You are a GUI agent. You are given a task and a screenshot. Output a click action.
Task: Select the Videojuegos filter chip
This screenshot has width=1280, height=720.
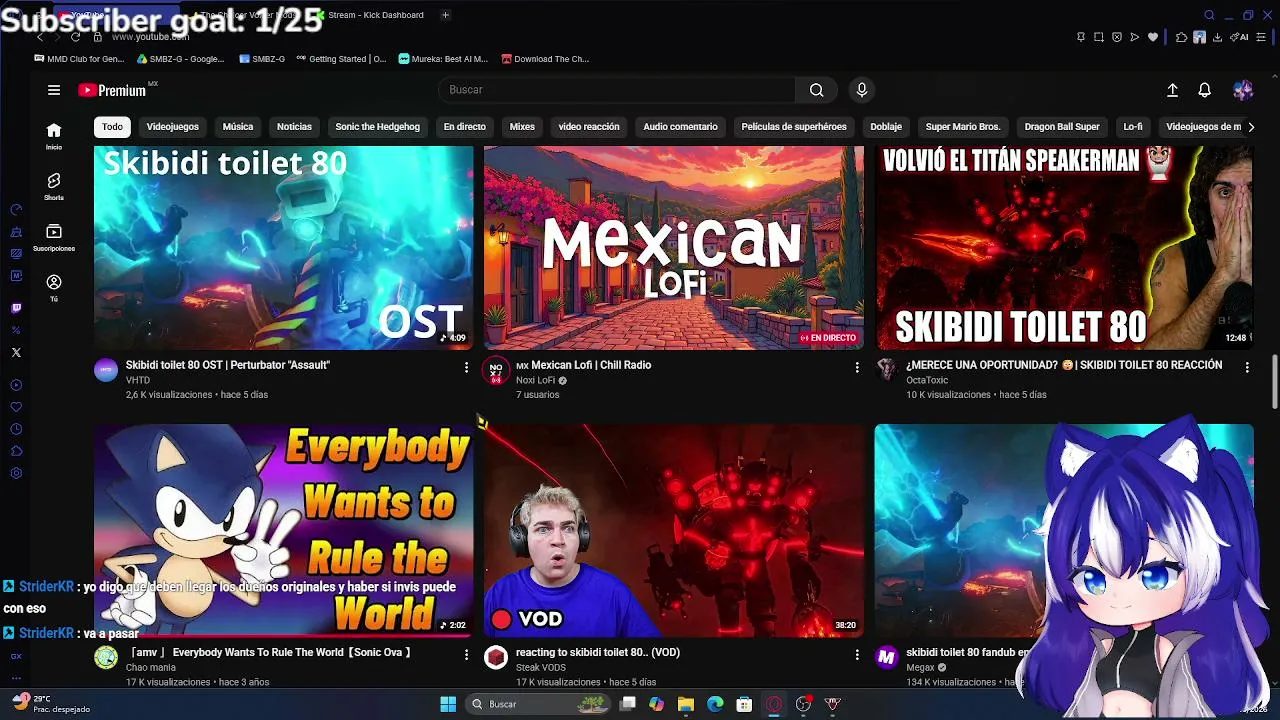click(173, 127)
